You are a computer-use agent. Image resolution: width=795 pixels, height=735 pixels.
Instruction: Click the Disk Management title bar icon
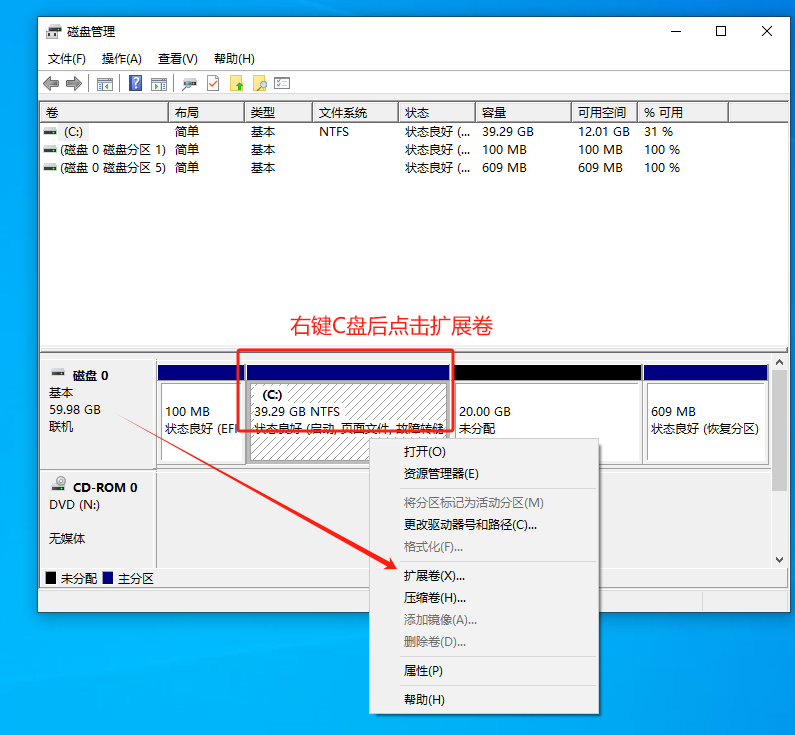coord(53,32)
